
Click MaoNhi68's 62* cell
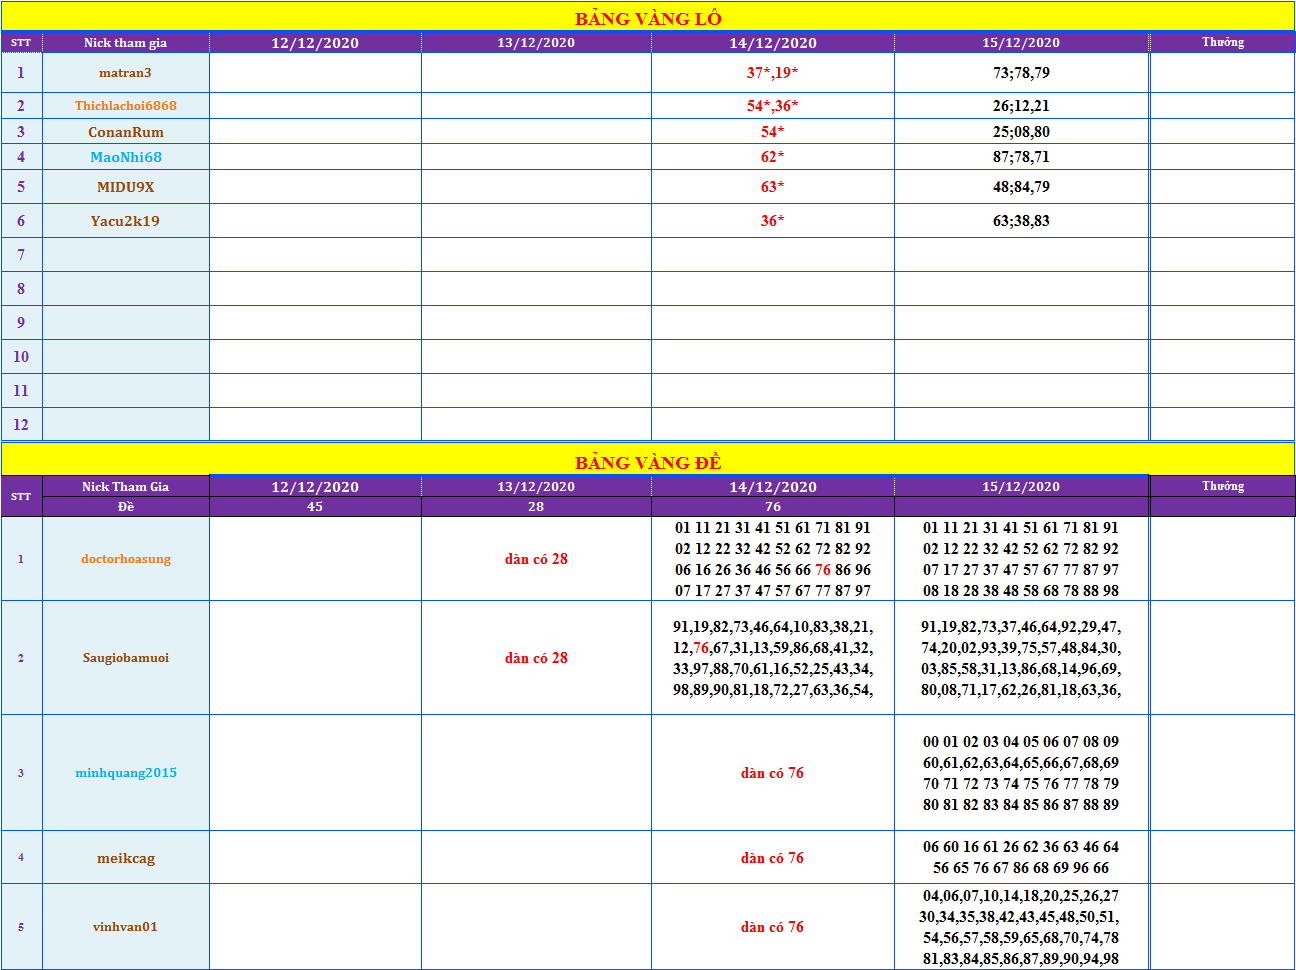(772, 157)
